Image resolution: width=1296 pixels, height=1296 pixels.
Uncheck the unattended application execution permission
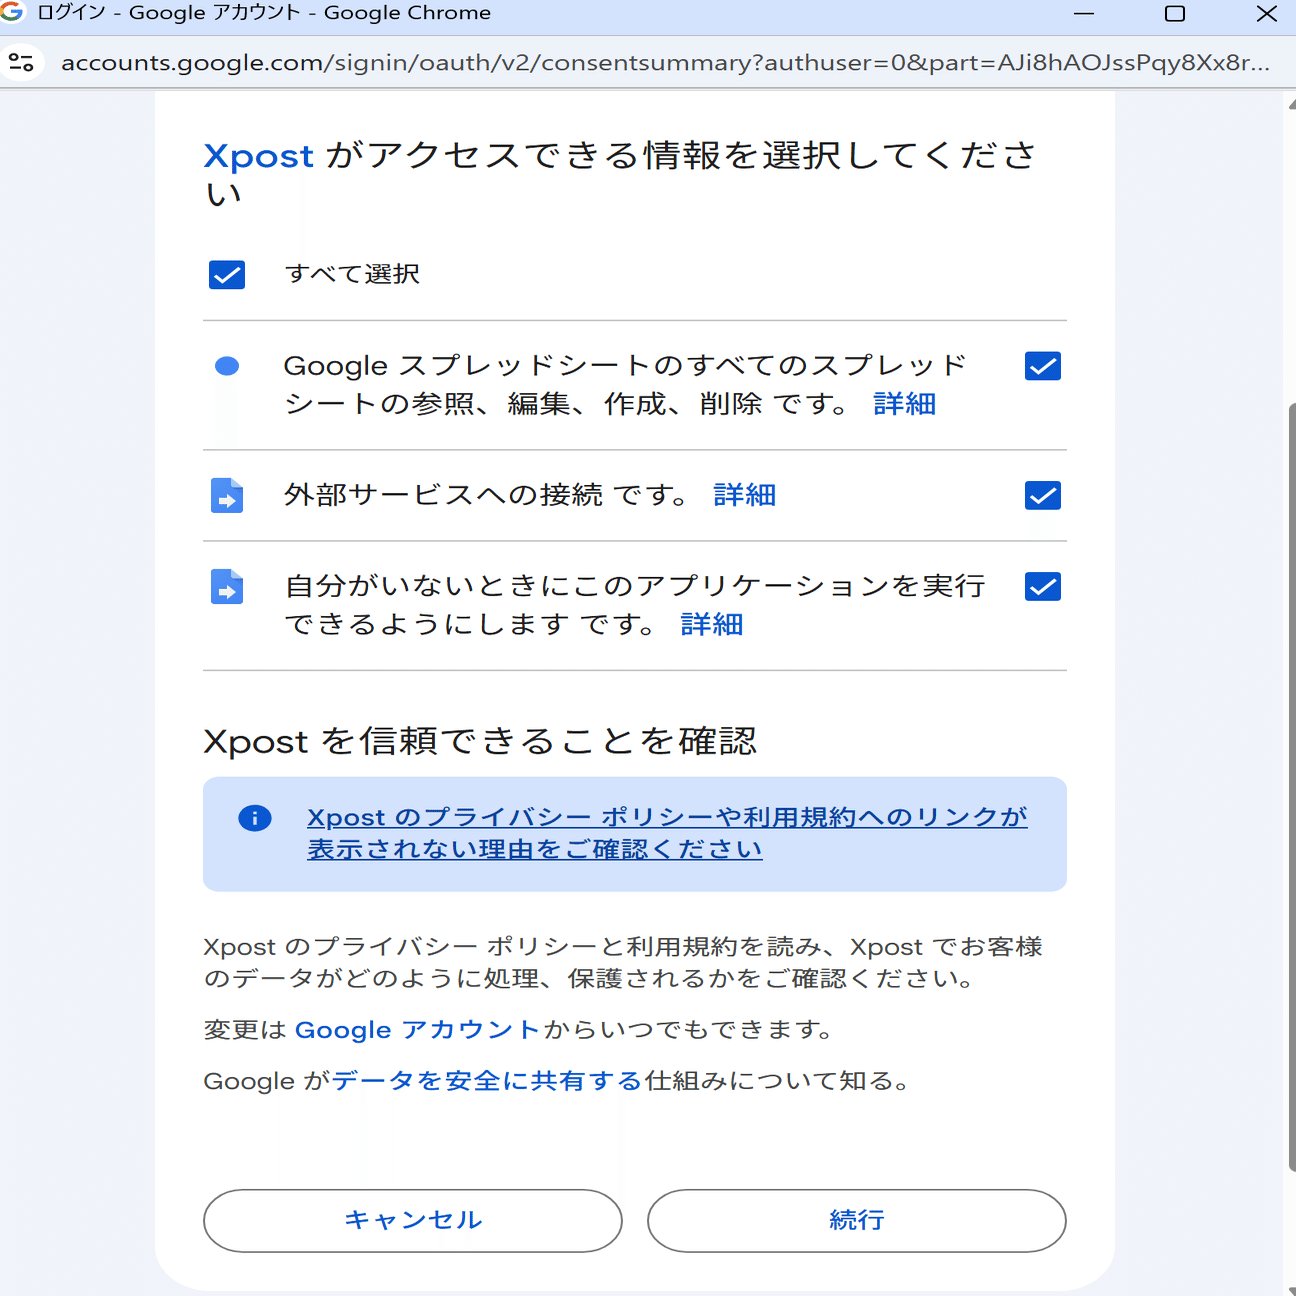pyautogui.click(x=1042, y=587)
